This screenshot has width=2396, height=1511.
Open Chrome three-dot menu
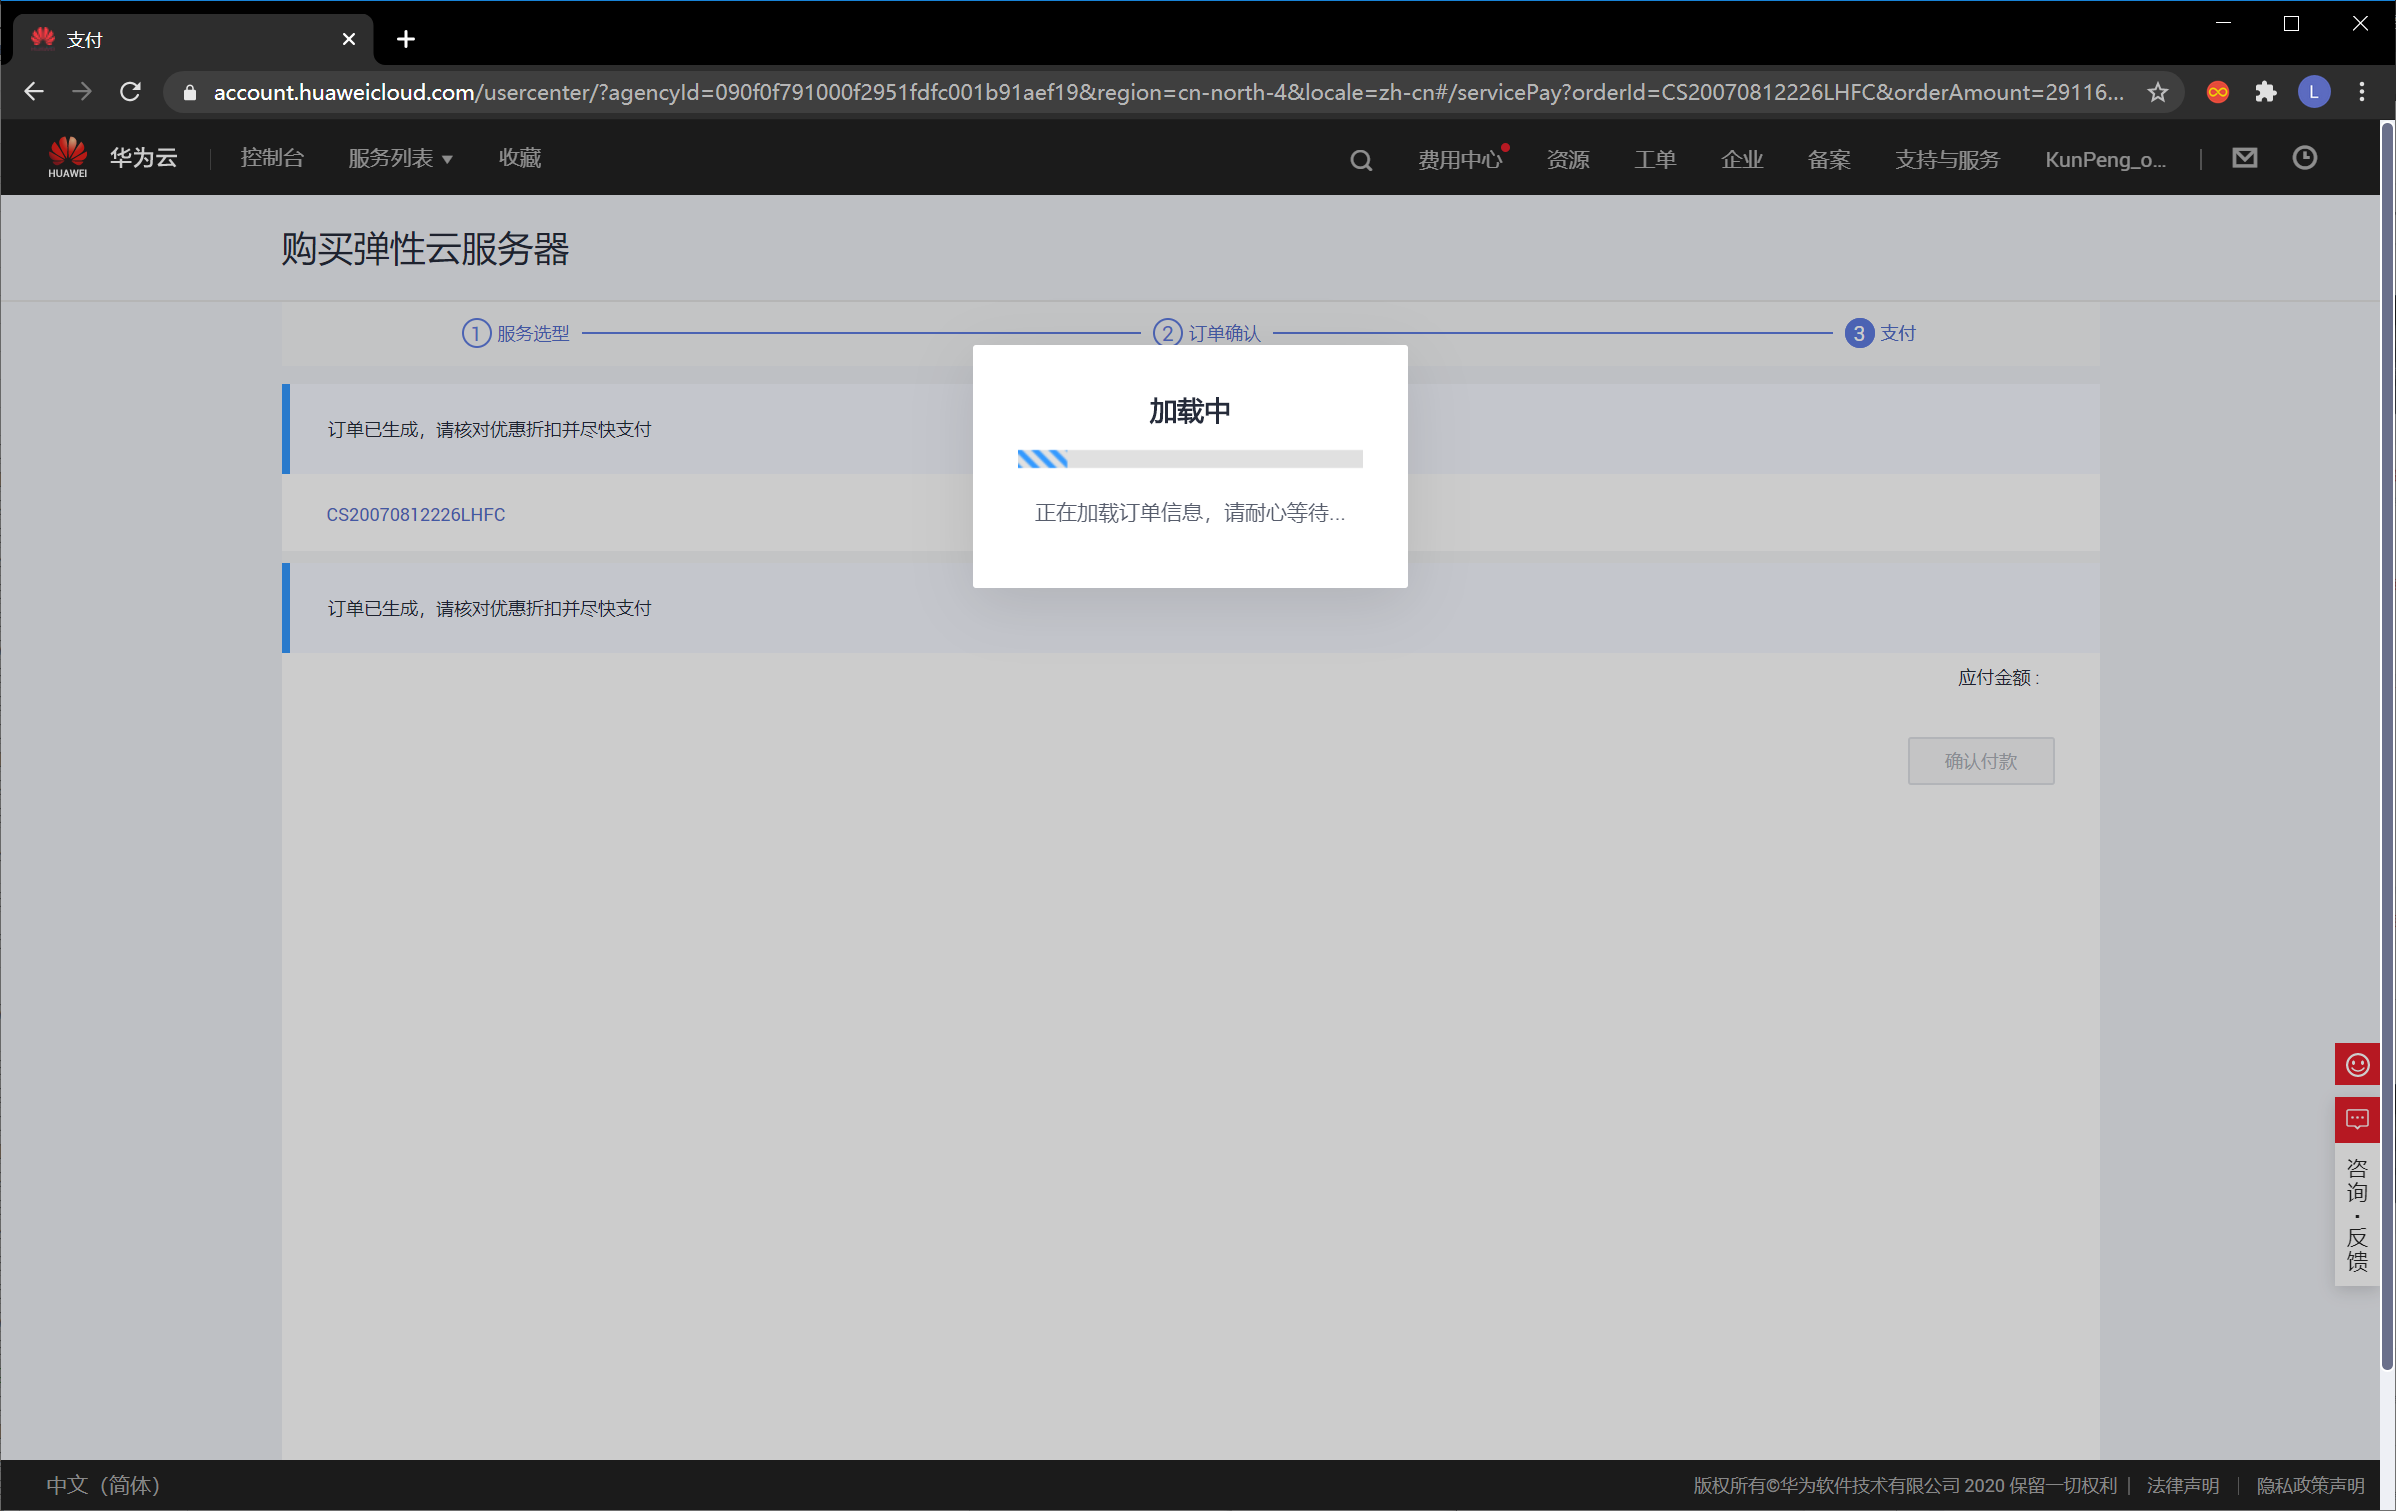[x=2362, y=92]
